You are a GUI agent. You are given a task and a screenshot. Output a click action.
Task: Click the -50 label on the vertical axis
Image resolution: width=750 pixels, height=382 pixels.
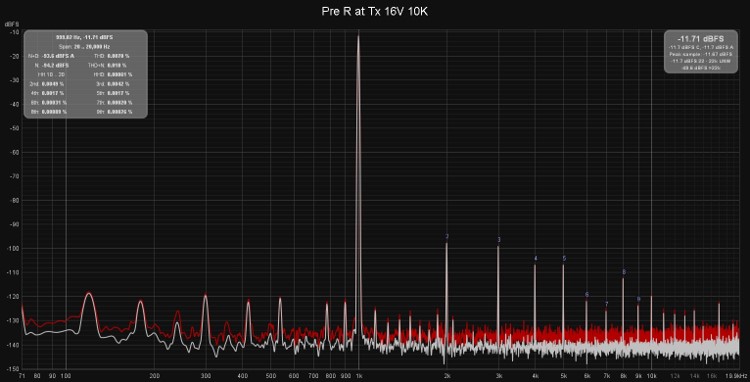pyautogui.click(x=14, y=128)
